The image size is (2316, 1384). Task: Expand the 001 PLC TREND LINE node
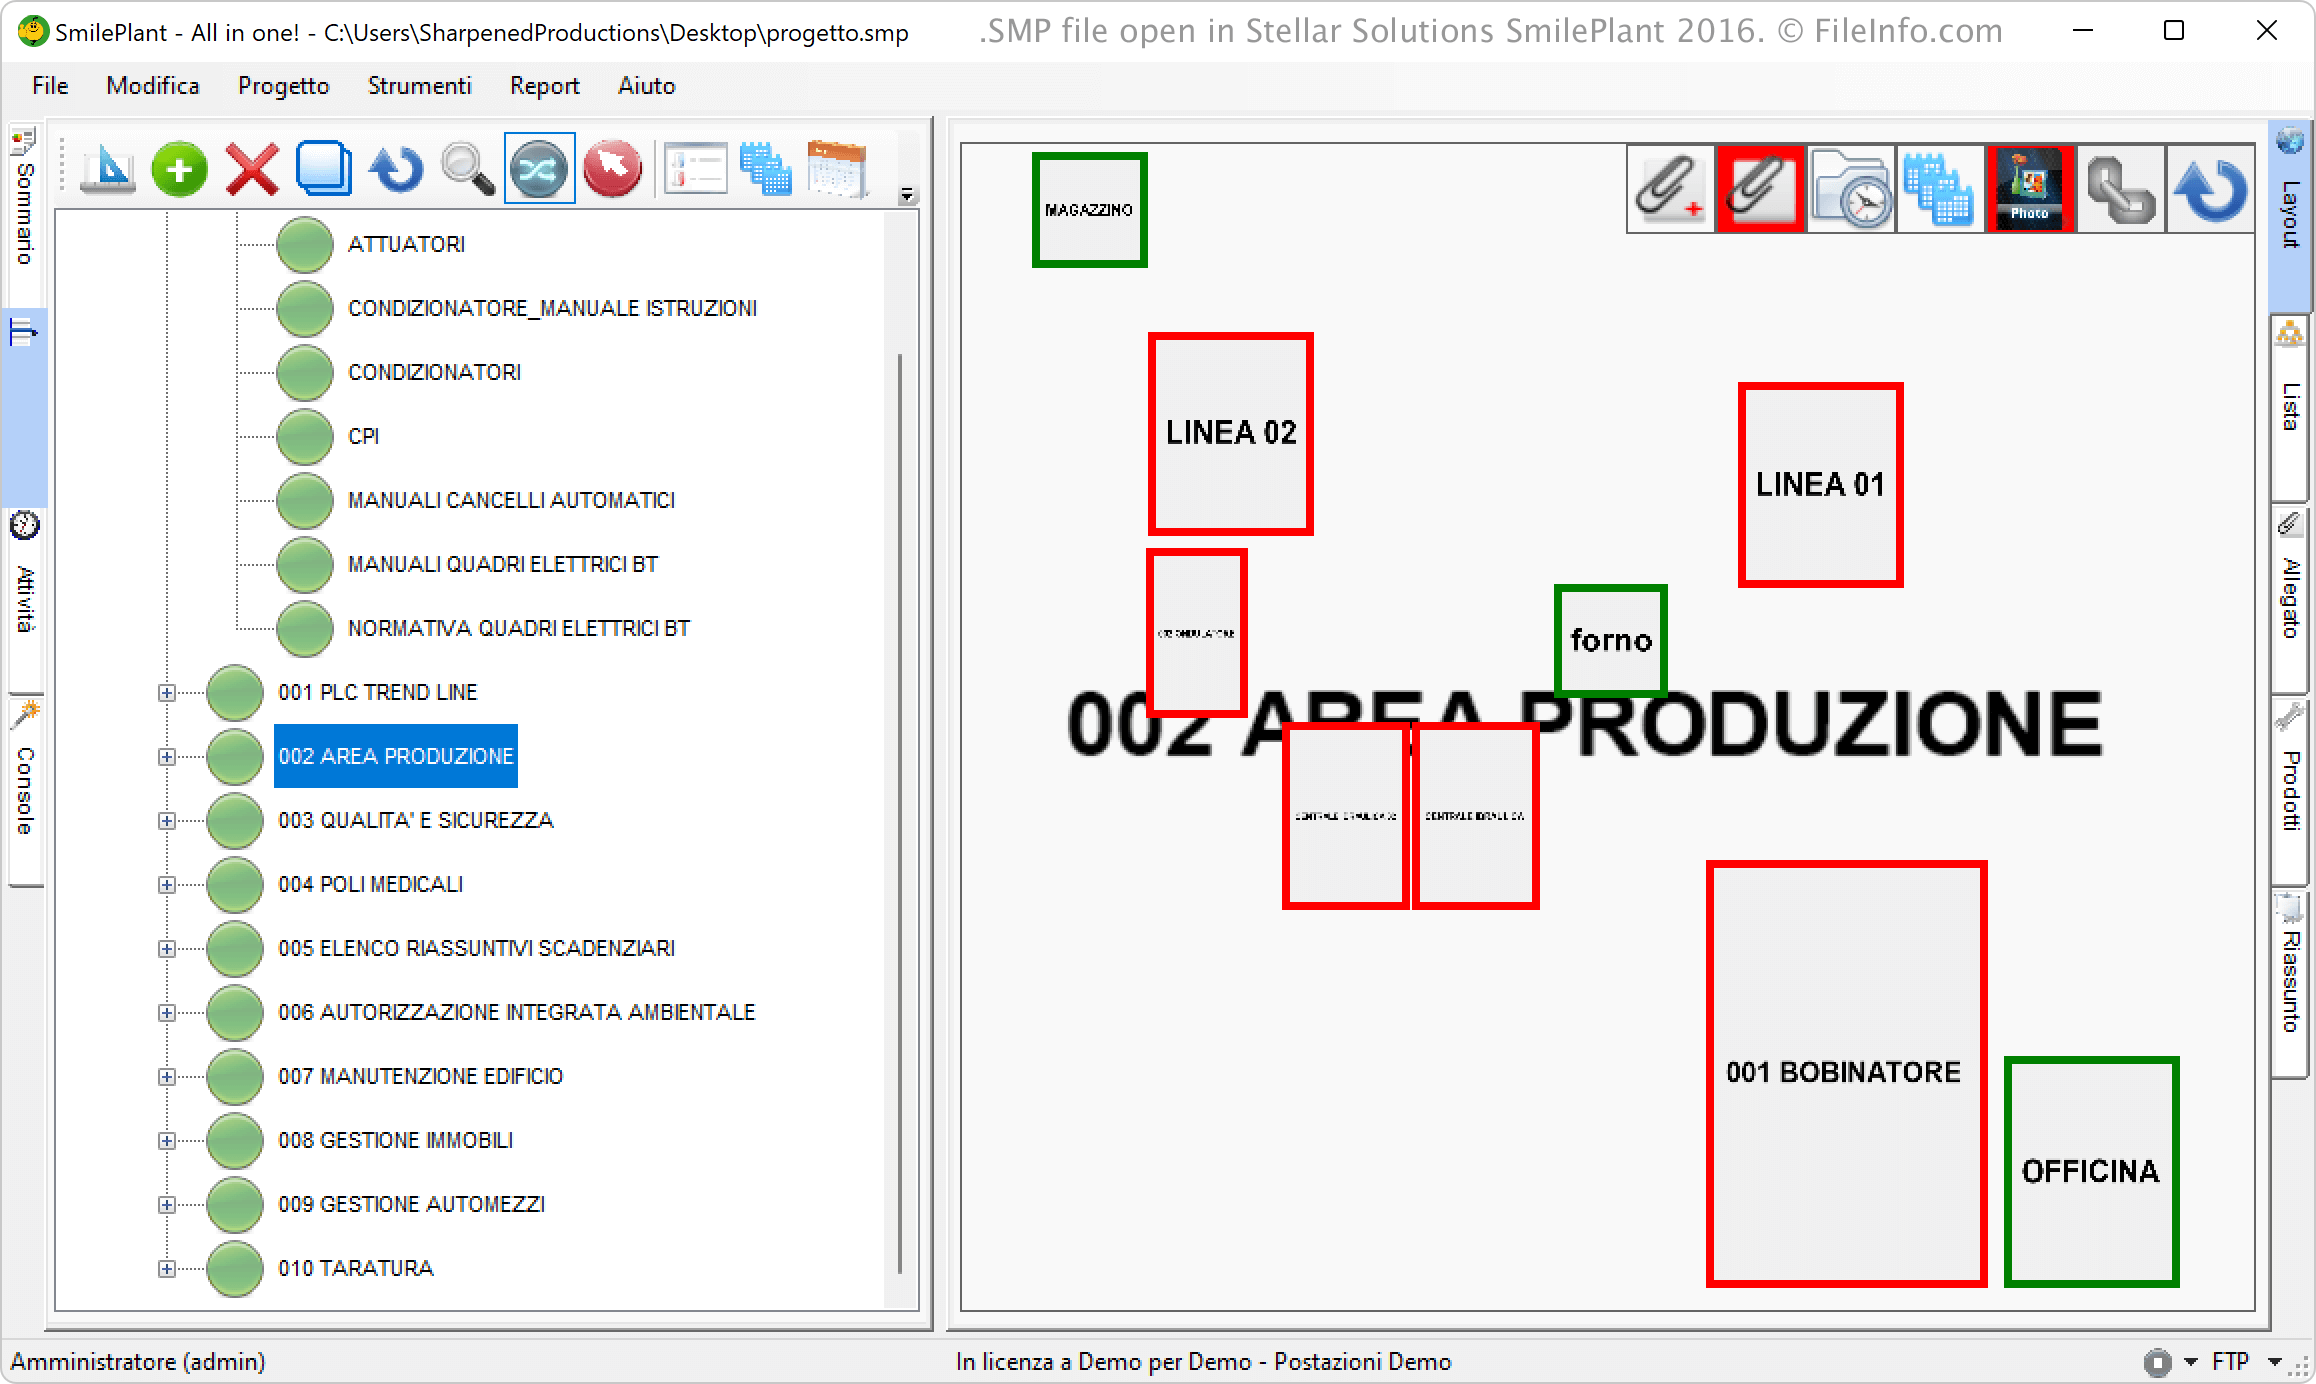point(167,693)
